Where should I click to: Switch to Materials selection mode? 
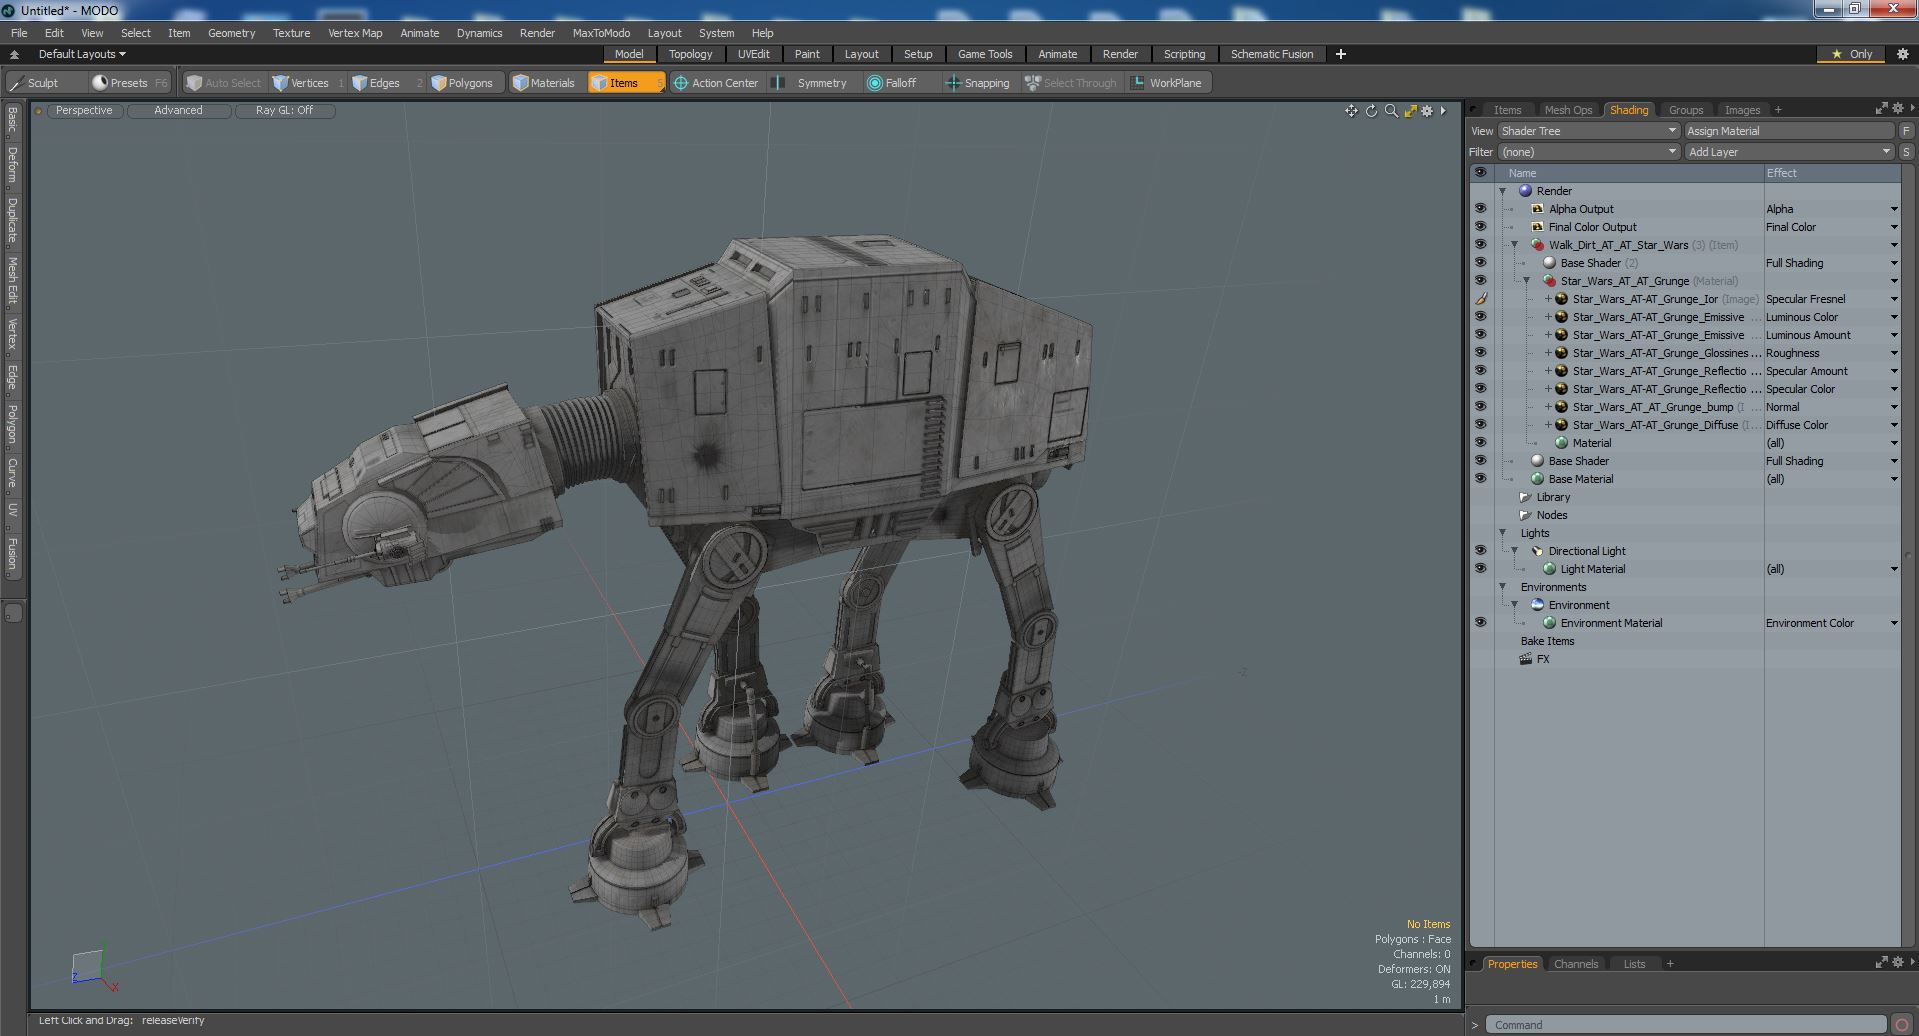coord(544,83)
